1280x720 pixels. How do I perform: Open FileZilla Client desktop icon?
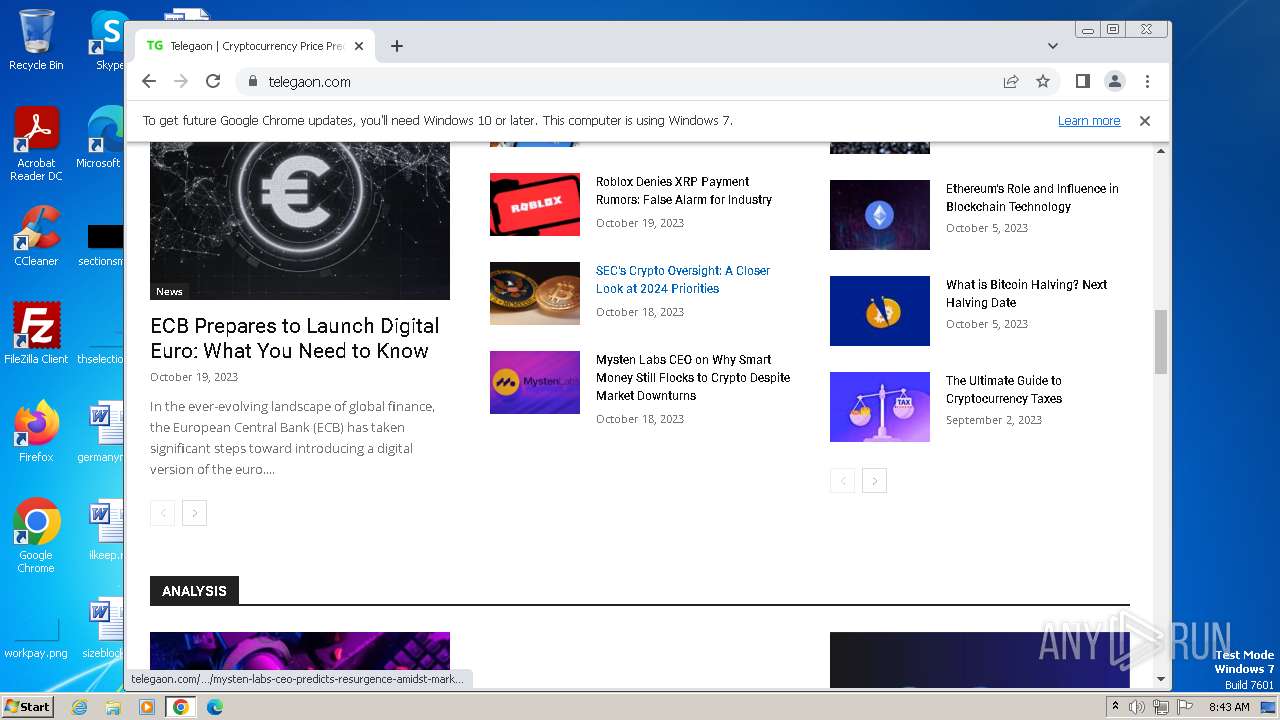(x=36, y=334)
